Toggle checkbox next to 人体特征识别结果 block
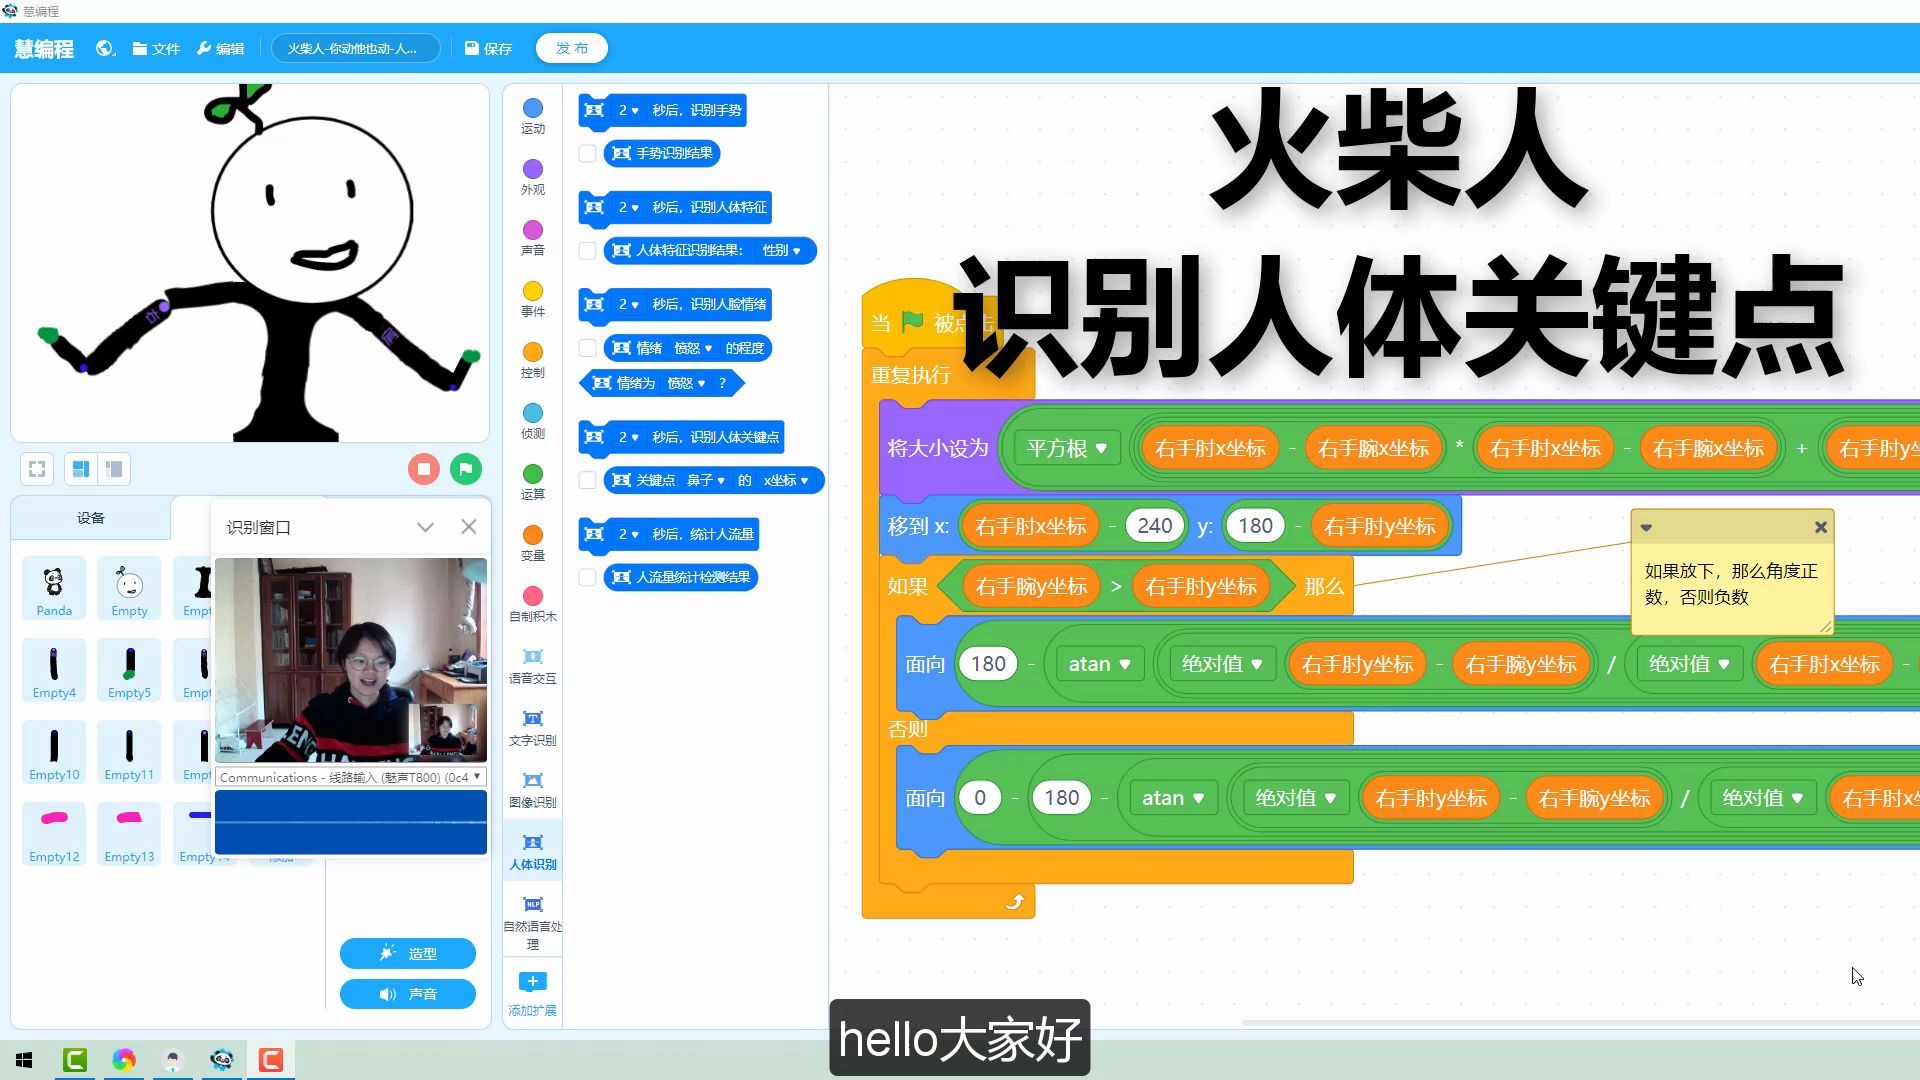This screenshot has height=1080, width=1920. coord(588,249)
